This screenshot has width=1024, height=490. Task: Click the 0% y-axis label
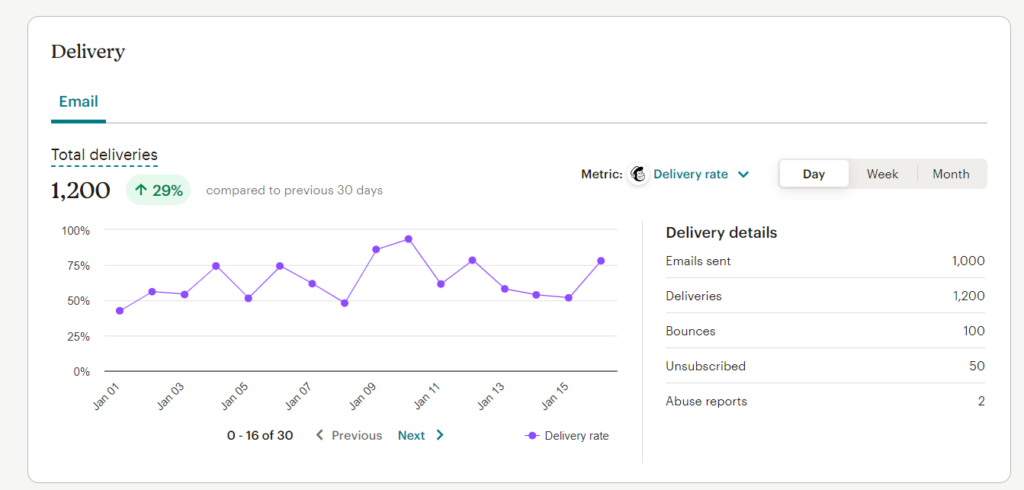click(81, 371)
